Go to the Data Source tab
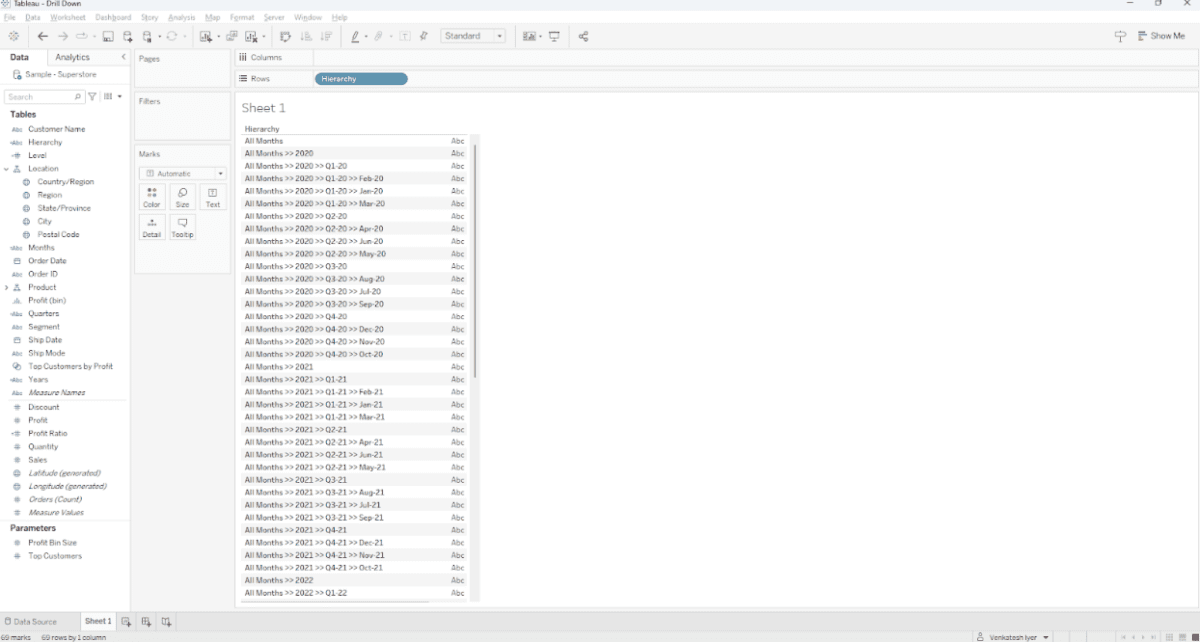 tap(30, 622)
